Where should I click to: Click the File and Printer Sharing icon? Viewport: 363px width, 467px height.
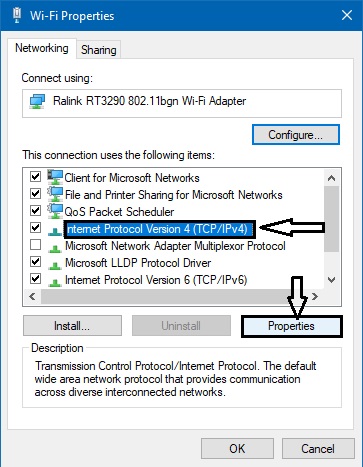coord(55,194)
